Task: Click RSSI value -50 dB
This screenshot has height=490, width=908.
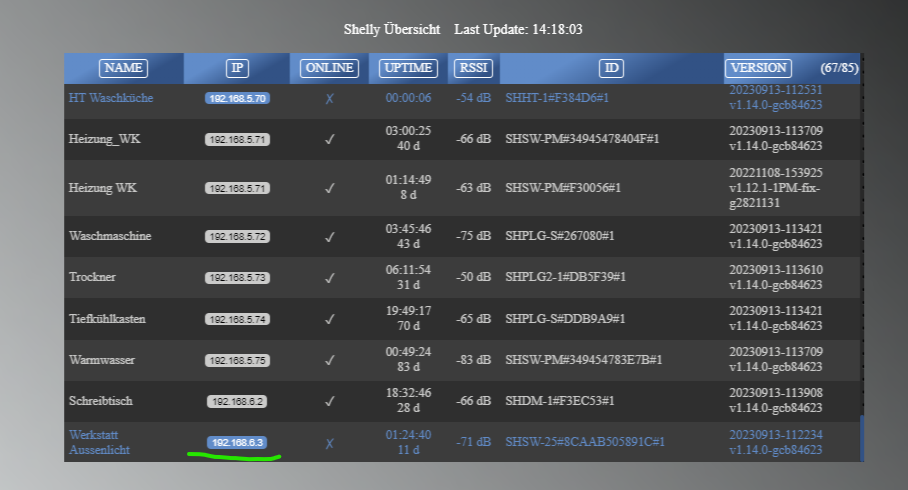Action: [x=473, y=277]
